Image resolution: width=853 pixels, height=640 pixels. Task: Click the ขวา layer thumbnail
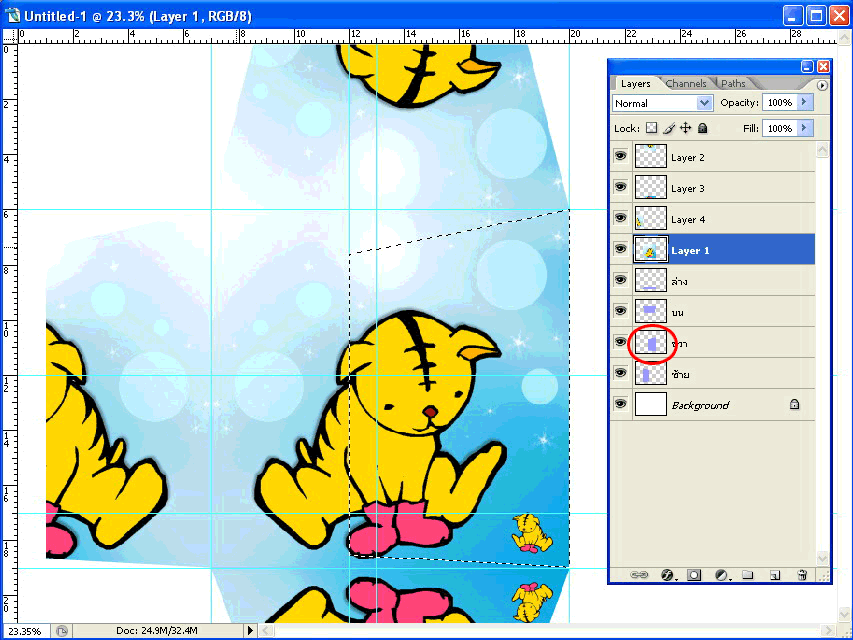tap(651, 342)
